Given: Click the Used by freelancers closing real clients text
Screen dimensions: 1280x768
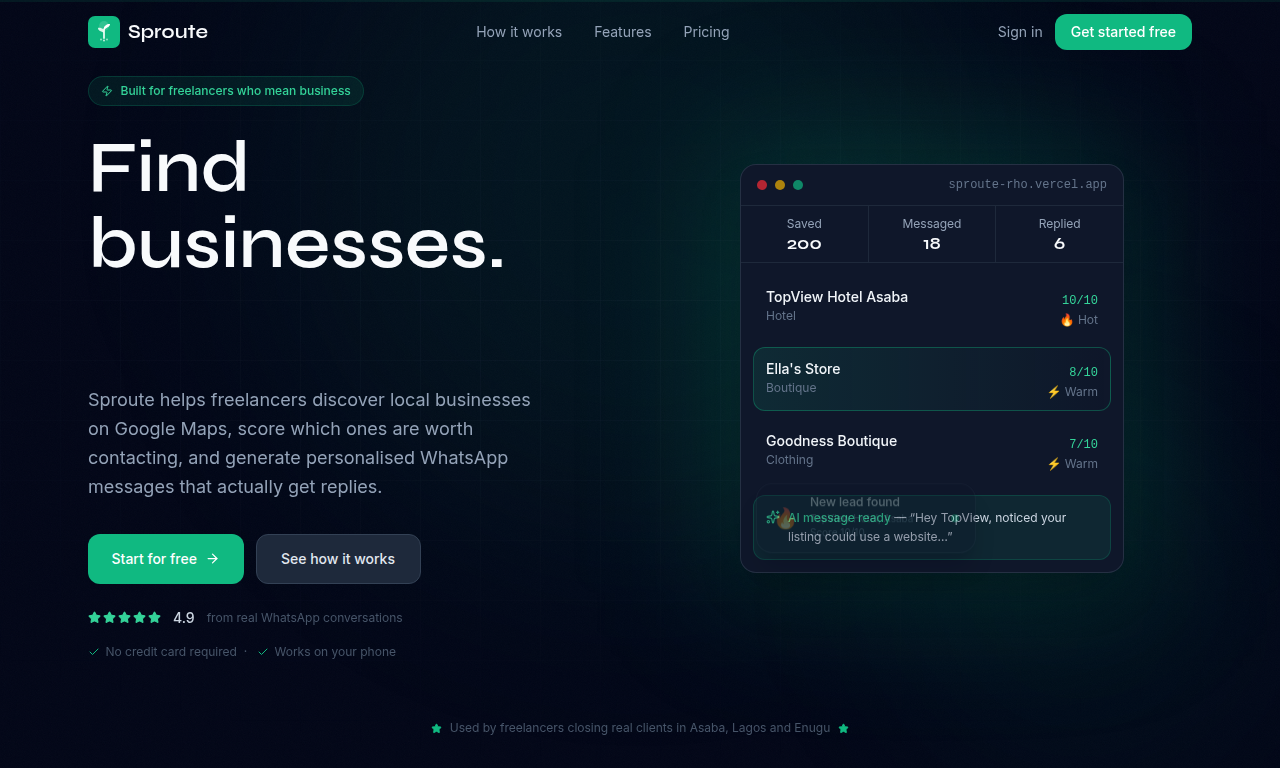Looking at the screenshot, I should click(x=640, y=728).
